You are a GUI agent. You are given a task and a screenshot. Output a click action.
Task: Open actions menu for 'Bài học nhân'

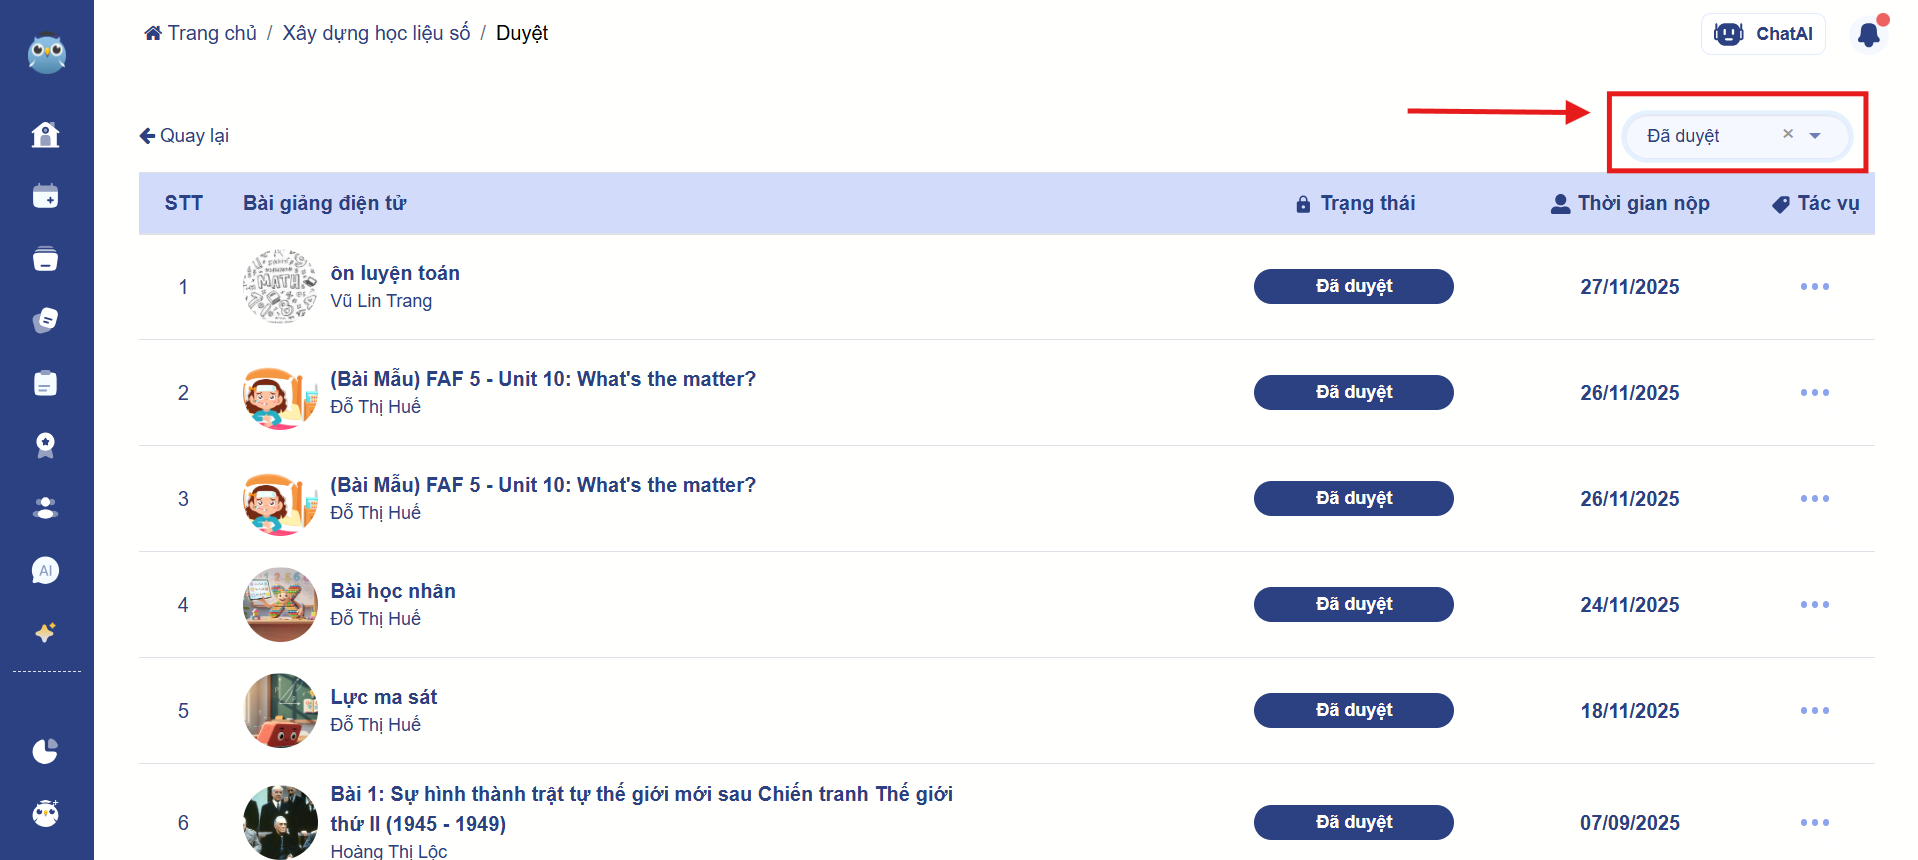pos(1814,605)
